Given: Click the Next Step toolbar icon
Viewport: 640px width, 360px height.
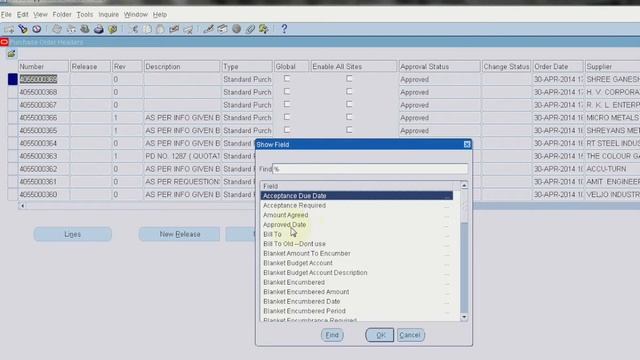Looking at the screenshot, I should (71, 29).
